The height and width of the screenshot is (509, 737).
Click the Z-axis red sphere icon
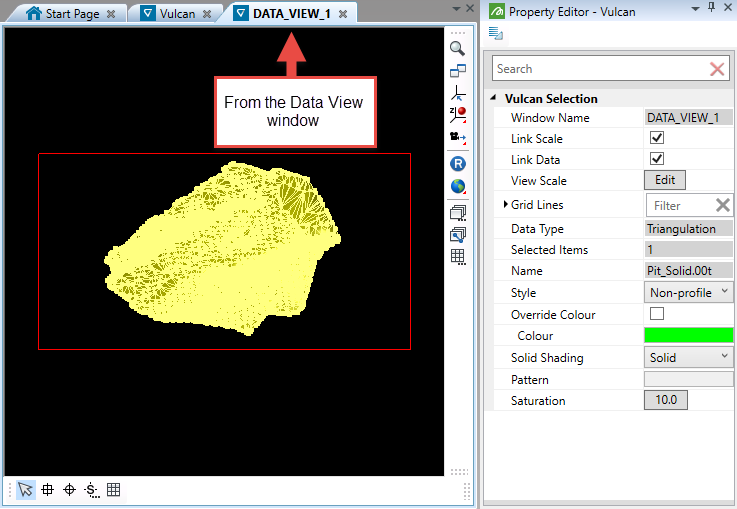point(457,115)
